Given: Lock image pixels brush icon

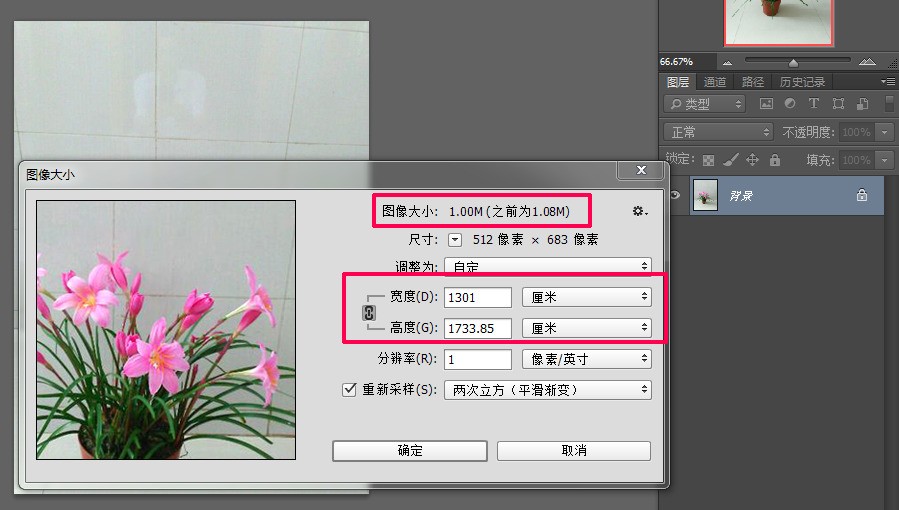Looking at the screenshot, I should pyautogui.click(x=730, y=159).
